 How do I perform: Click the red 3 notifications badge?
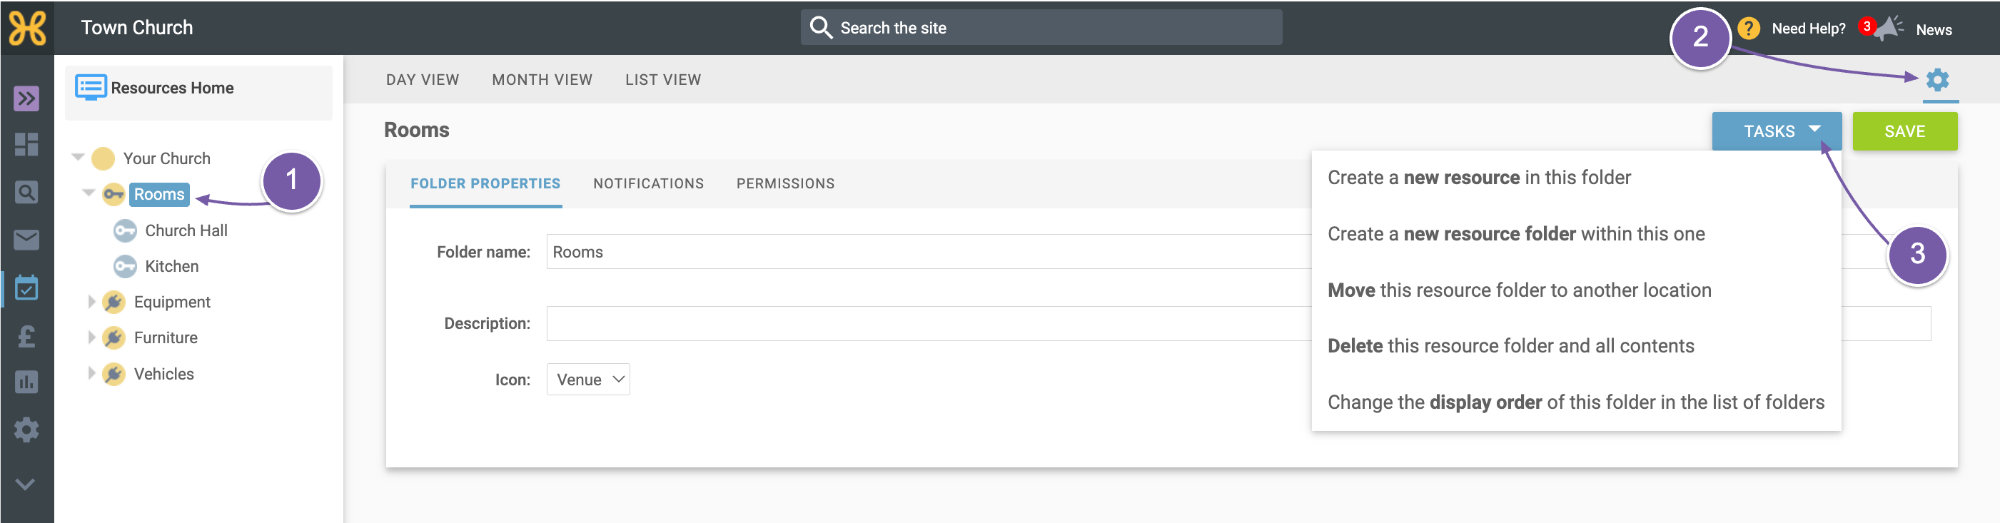(x=1866, y=26)
